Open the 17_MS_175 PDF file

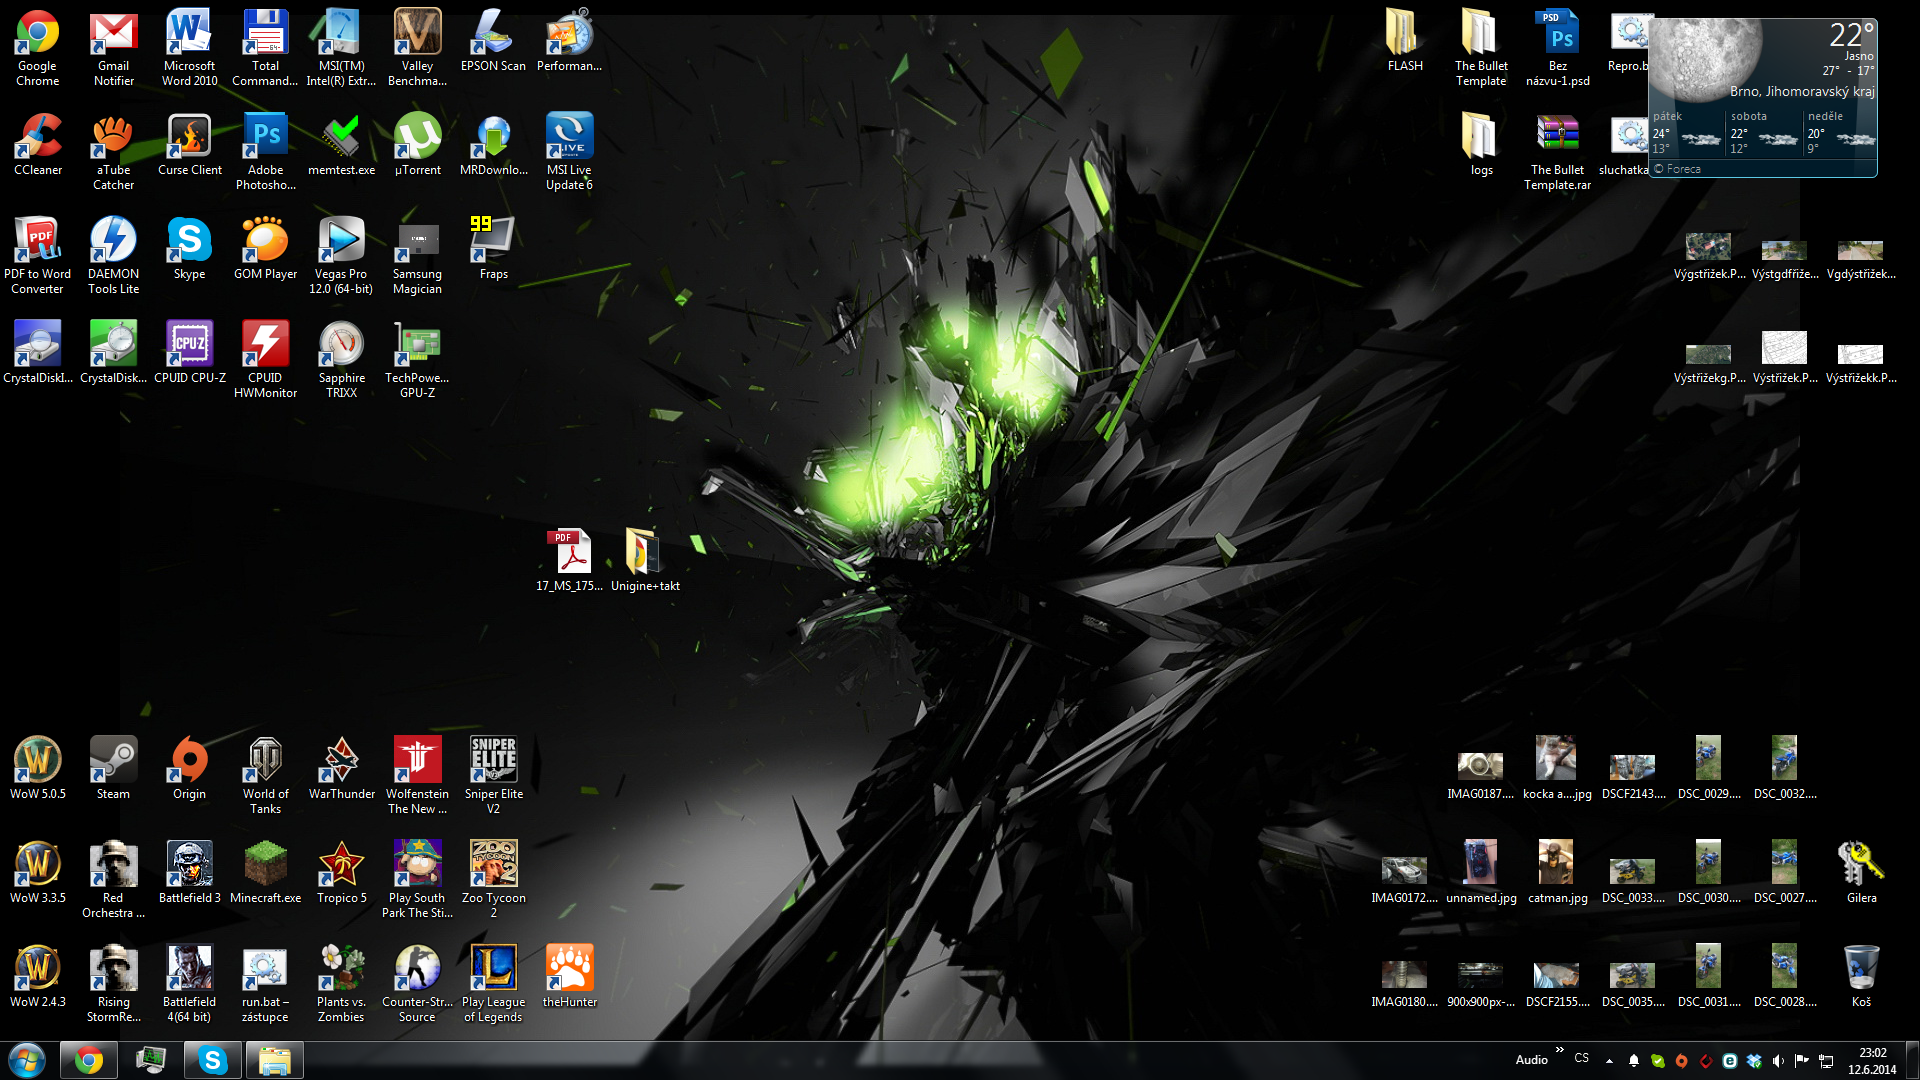(569, 553)
